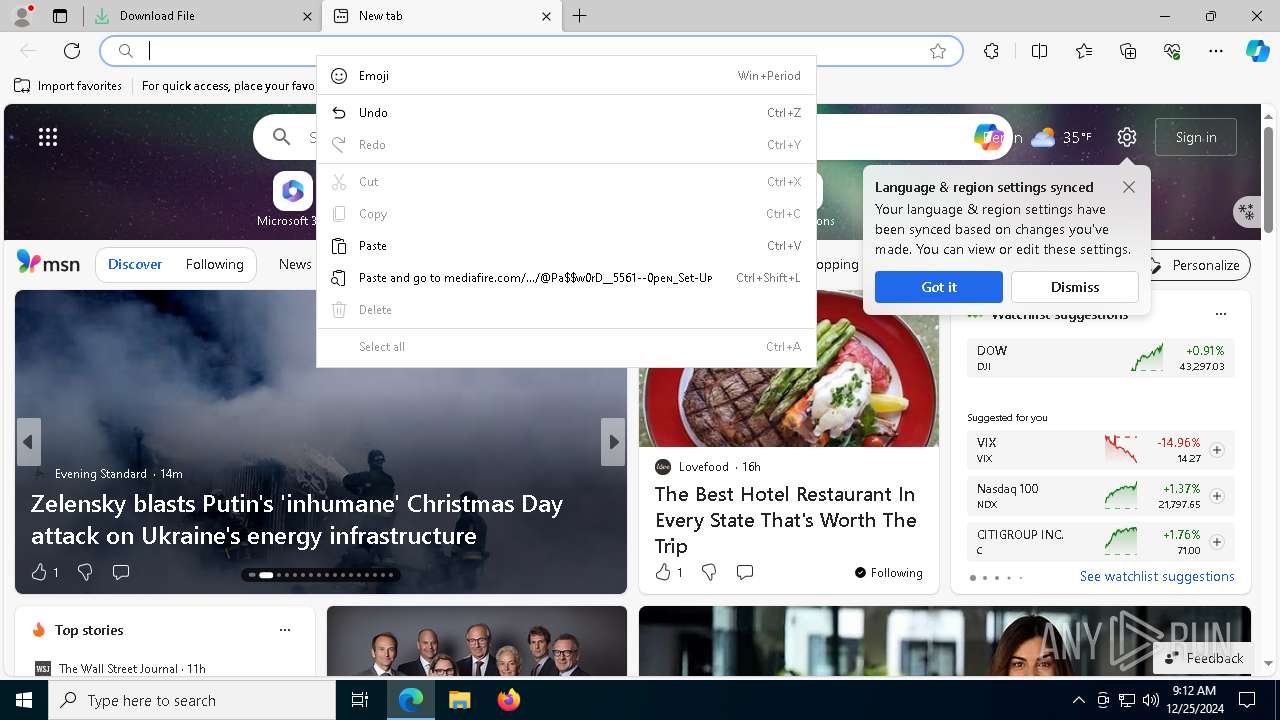Open the Collections icon
This screenshot has width=1280, height=720.
tap(1128, 51)
